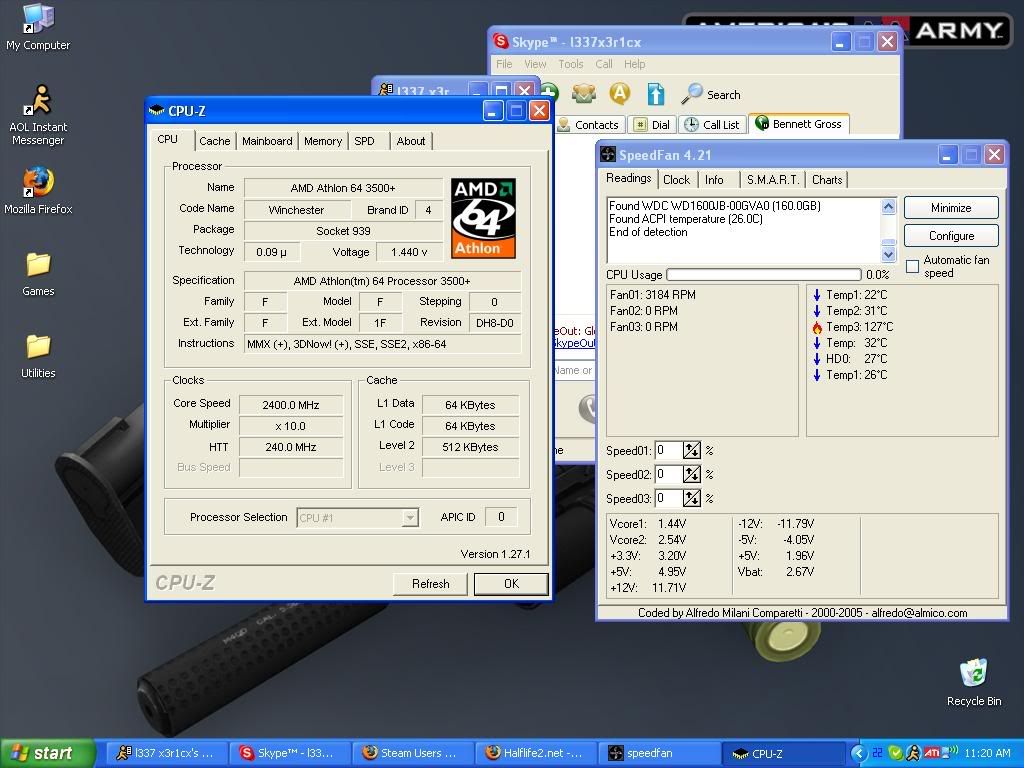Click the Skype send file arrow icon
Viewport: 1024px width, 768px height.
656,94
